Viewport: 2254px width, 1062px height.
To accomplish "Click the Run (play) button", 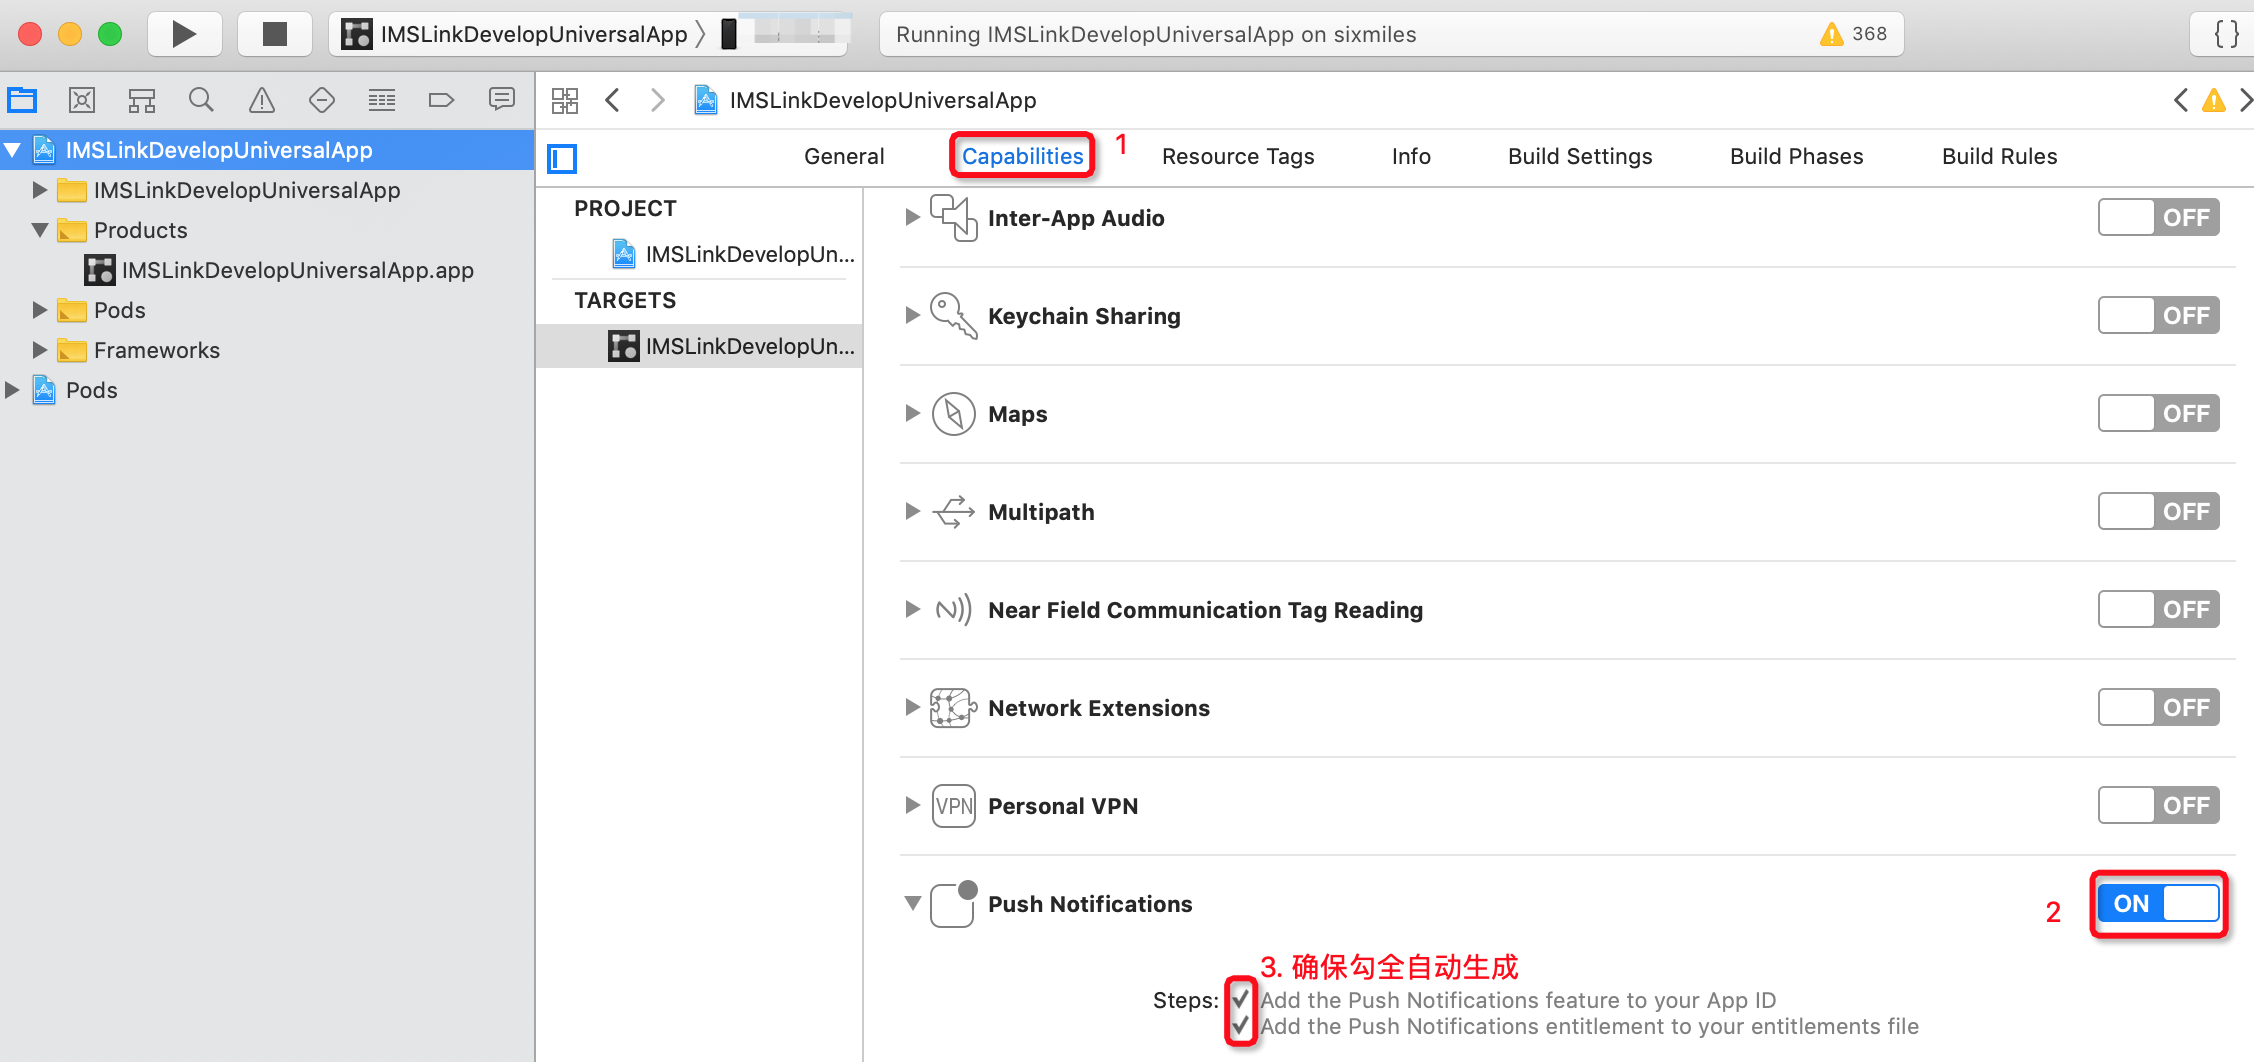I will tap(184, 34).
